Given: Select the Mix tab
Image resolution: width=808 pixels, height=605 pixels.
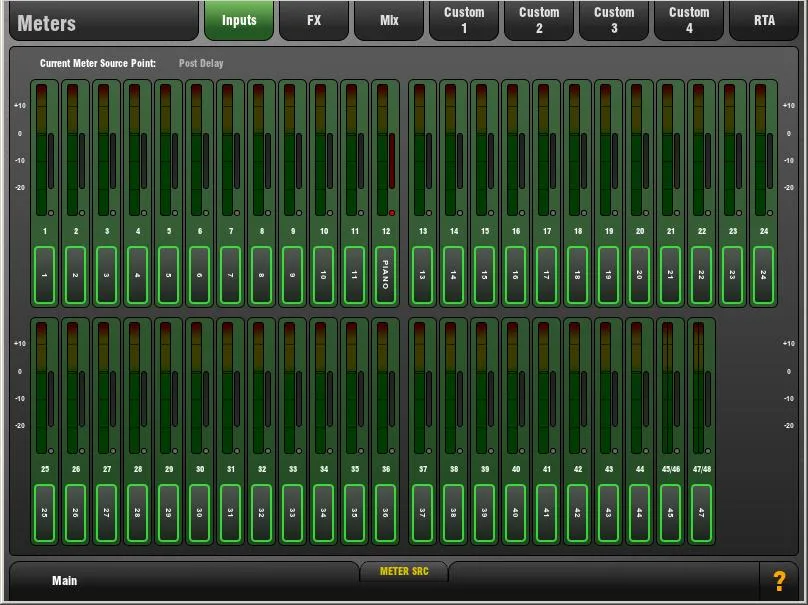Looking at the screenshot, I should pyautogui.click(x=389, y=20).
